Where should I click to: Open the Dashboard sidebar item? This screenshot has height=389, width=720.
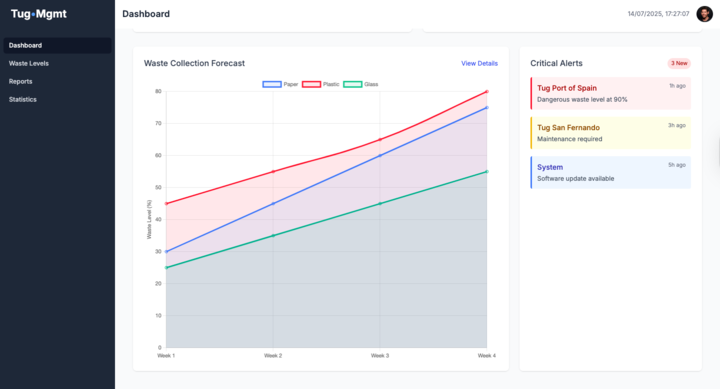57,45
